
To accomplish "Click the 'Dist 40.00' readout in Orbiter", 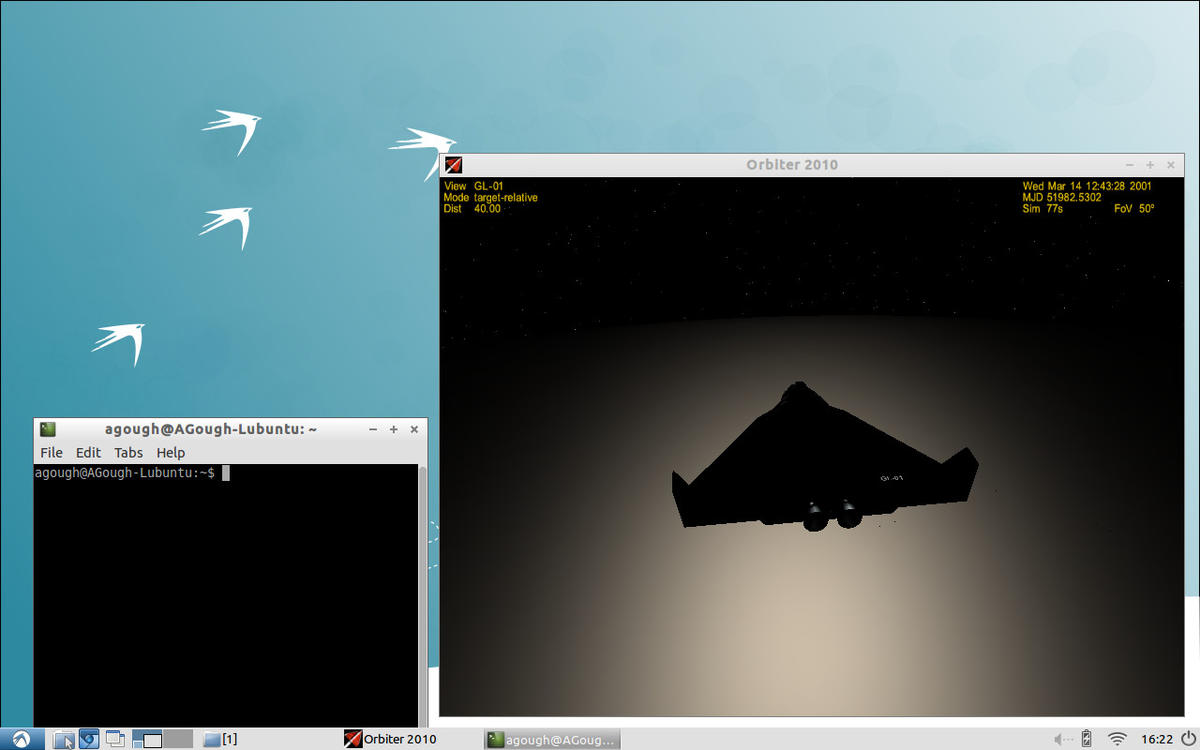I will coord(472,209).
